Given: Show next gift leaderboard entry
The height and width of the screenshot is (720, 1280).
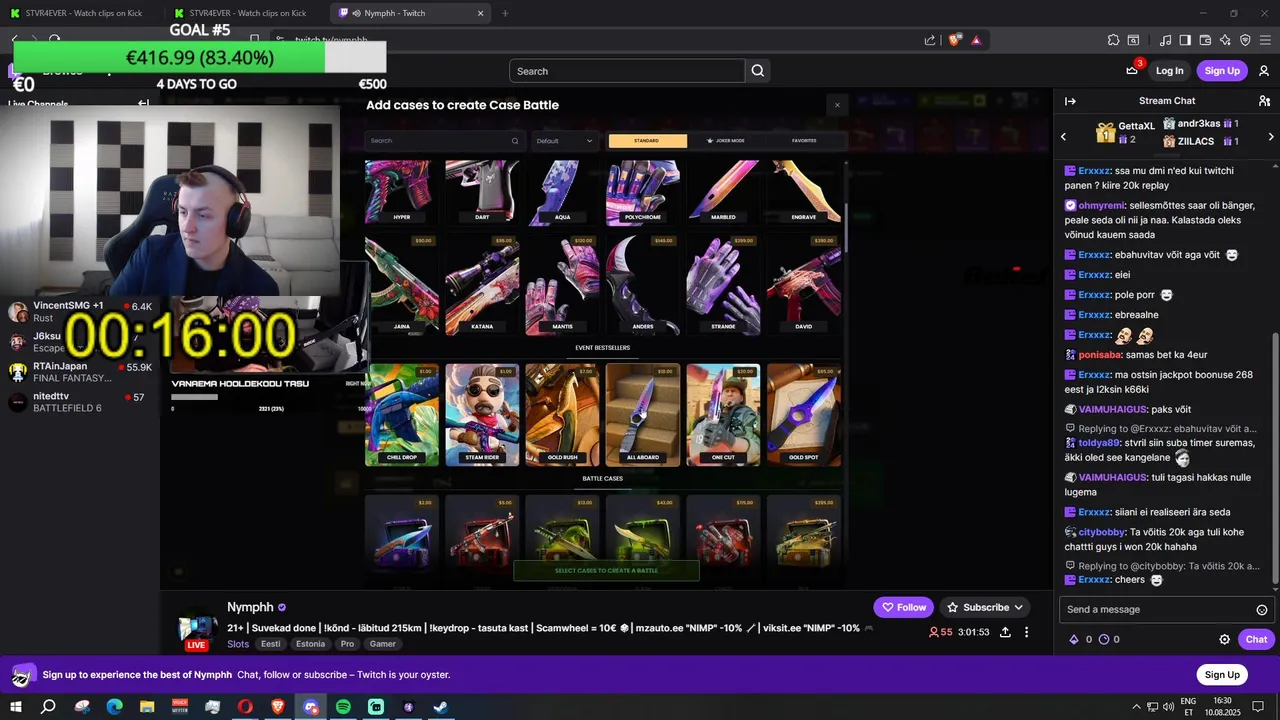Looking at the screenshot, I should tap(1270, 136).
